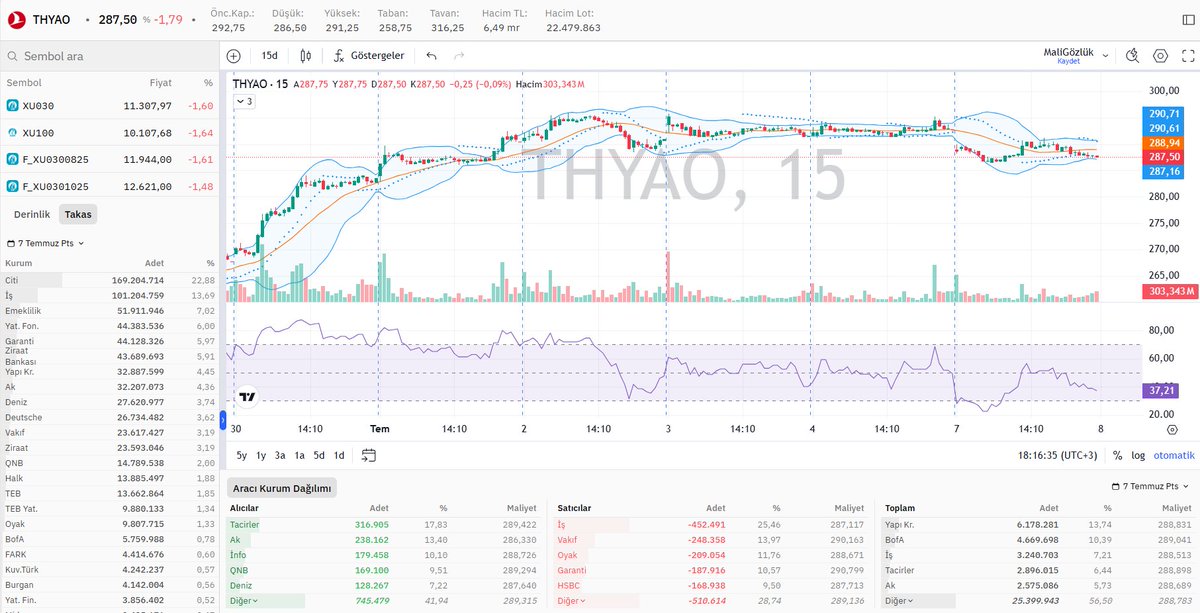Toggle percent scale on the chart
The image size is (1200, 613).
pos(1117,455)
